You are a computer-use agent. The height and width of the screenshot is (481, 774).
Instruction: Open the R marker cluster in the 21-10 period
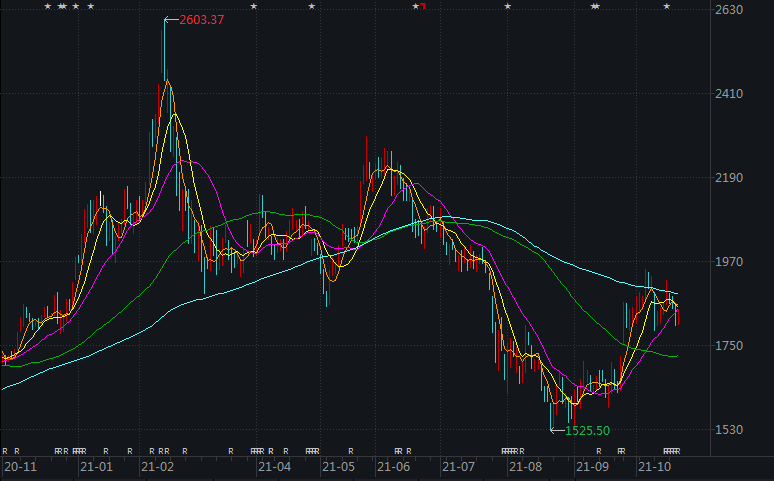coord(671,451)
